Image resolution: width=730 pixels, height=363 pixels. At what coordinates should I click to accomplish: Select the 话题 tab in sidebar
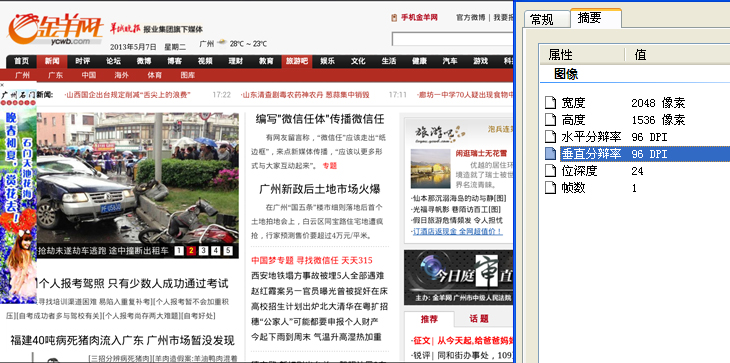point(479,319)
